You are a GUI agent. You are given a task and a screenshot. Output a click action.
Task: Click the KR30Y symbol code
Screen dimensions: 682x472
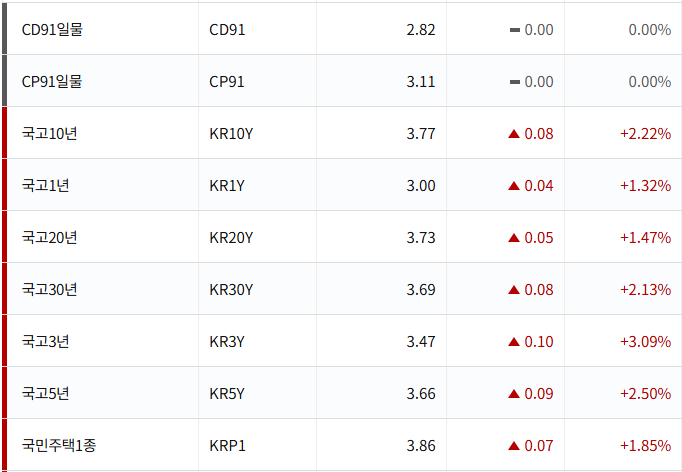[x=231, y=290]
